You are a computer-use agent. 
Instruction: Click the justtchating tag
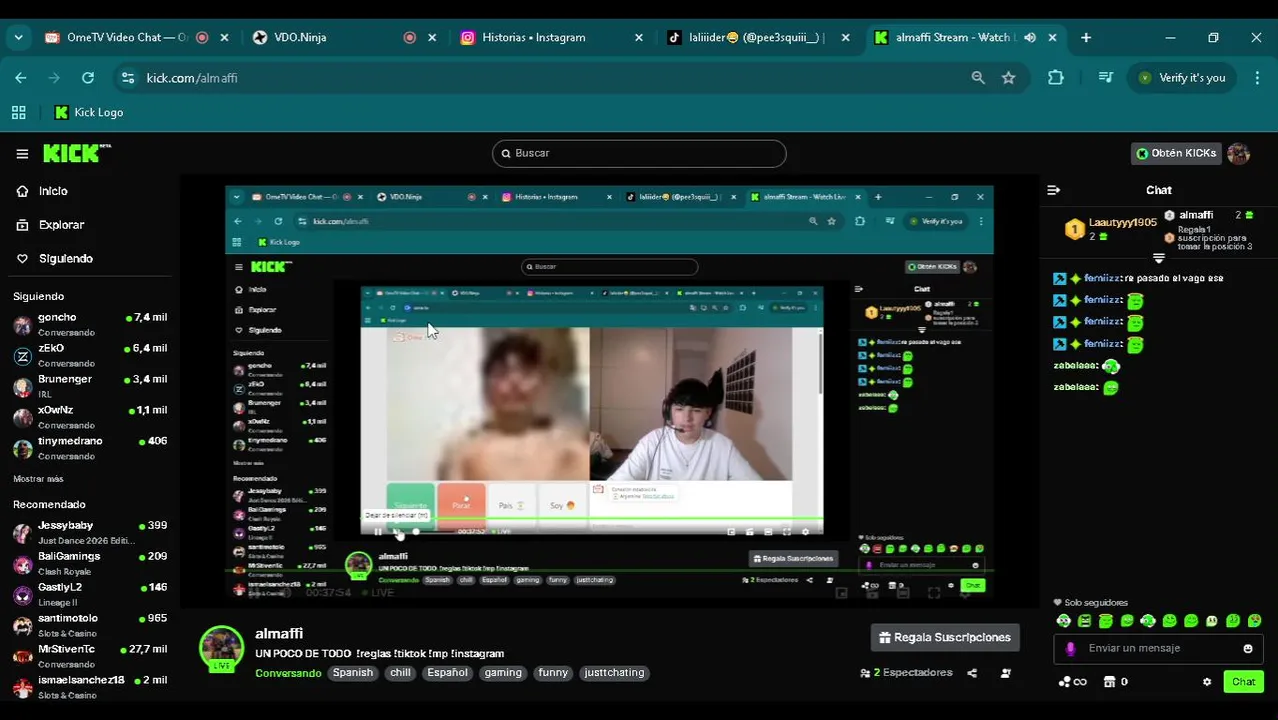614,673
